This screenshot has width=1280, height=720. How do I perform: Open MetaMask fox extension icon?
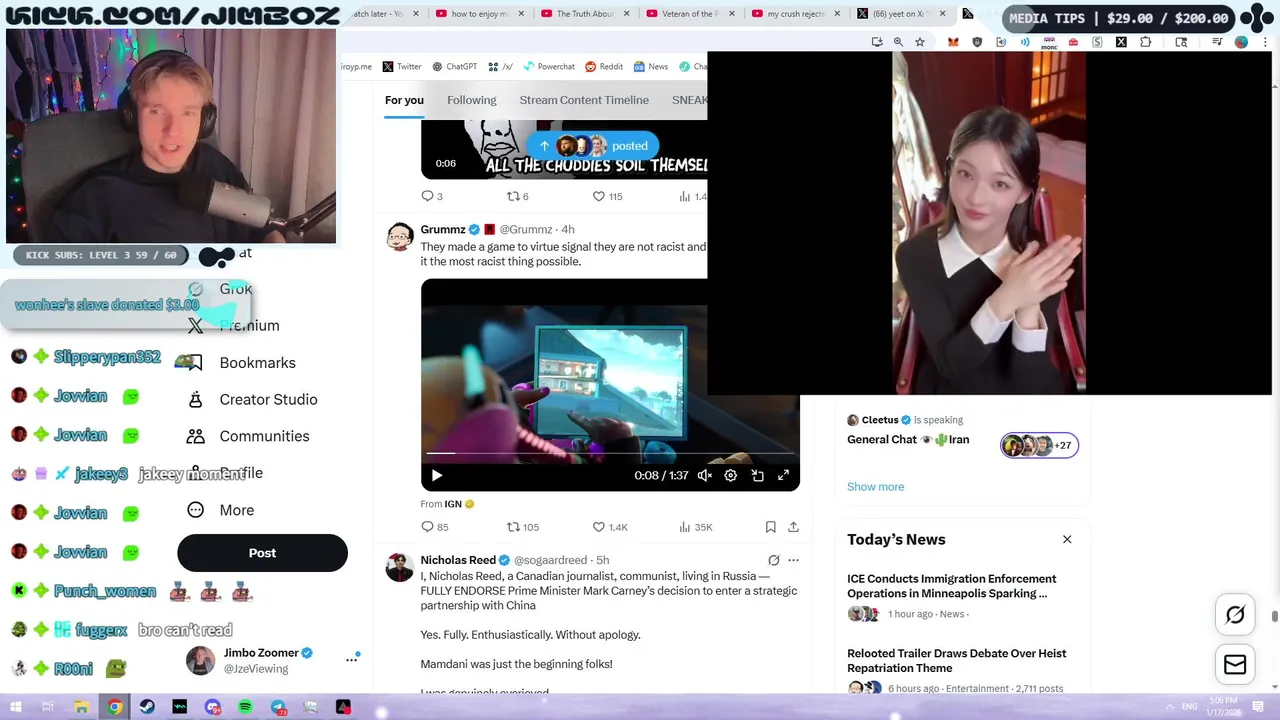[x=953, y=42]
